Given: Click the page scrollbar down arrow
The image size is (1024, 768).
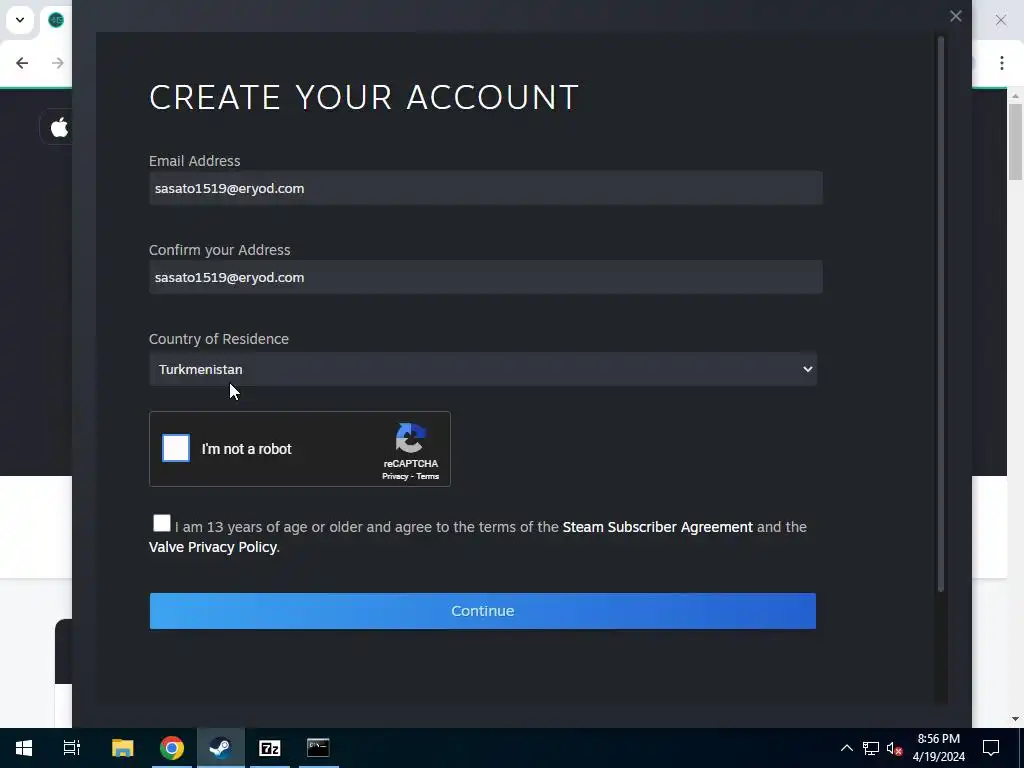Looking at the screenshot, I should coord(1015,719).
